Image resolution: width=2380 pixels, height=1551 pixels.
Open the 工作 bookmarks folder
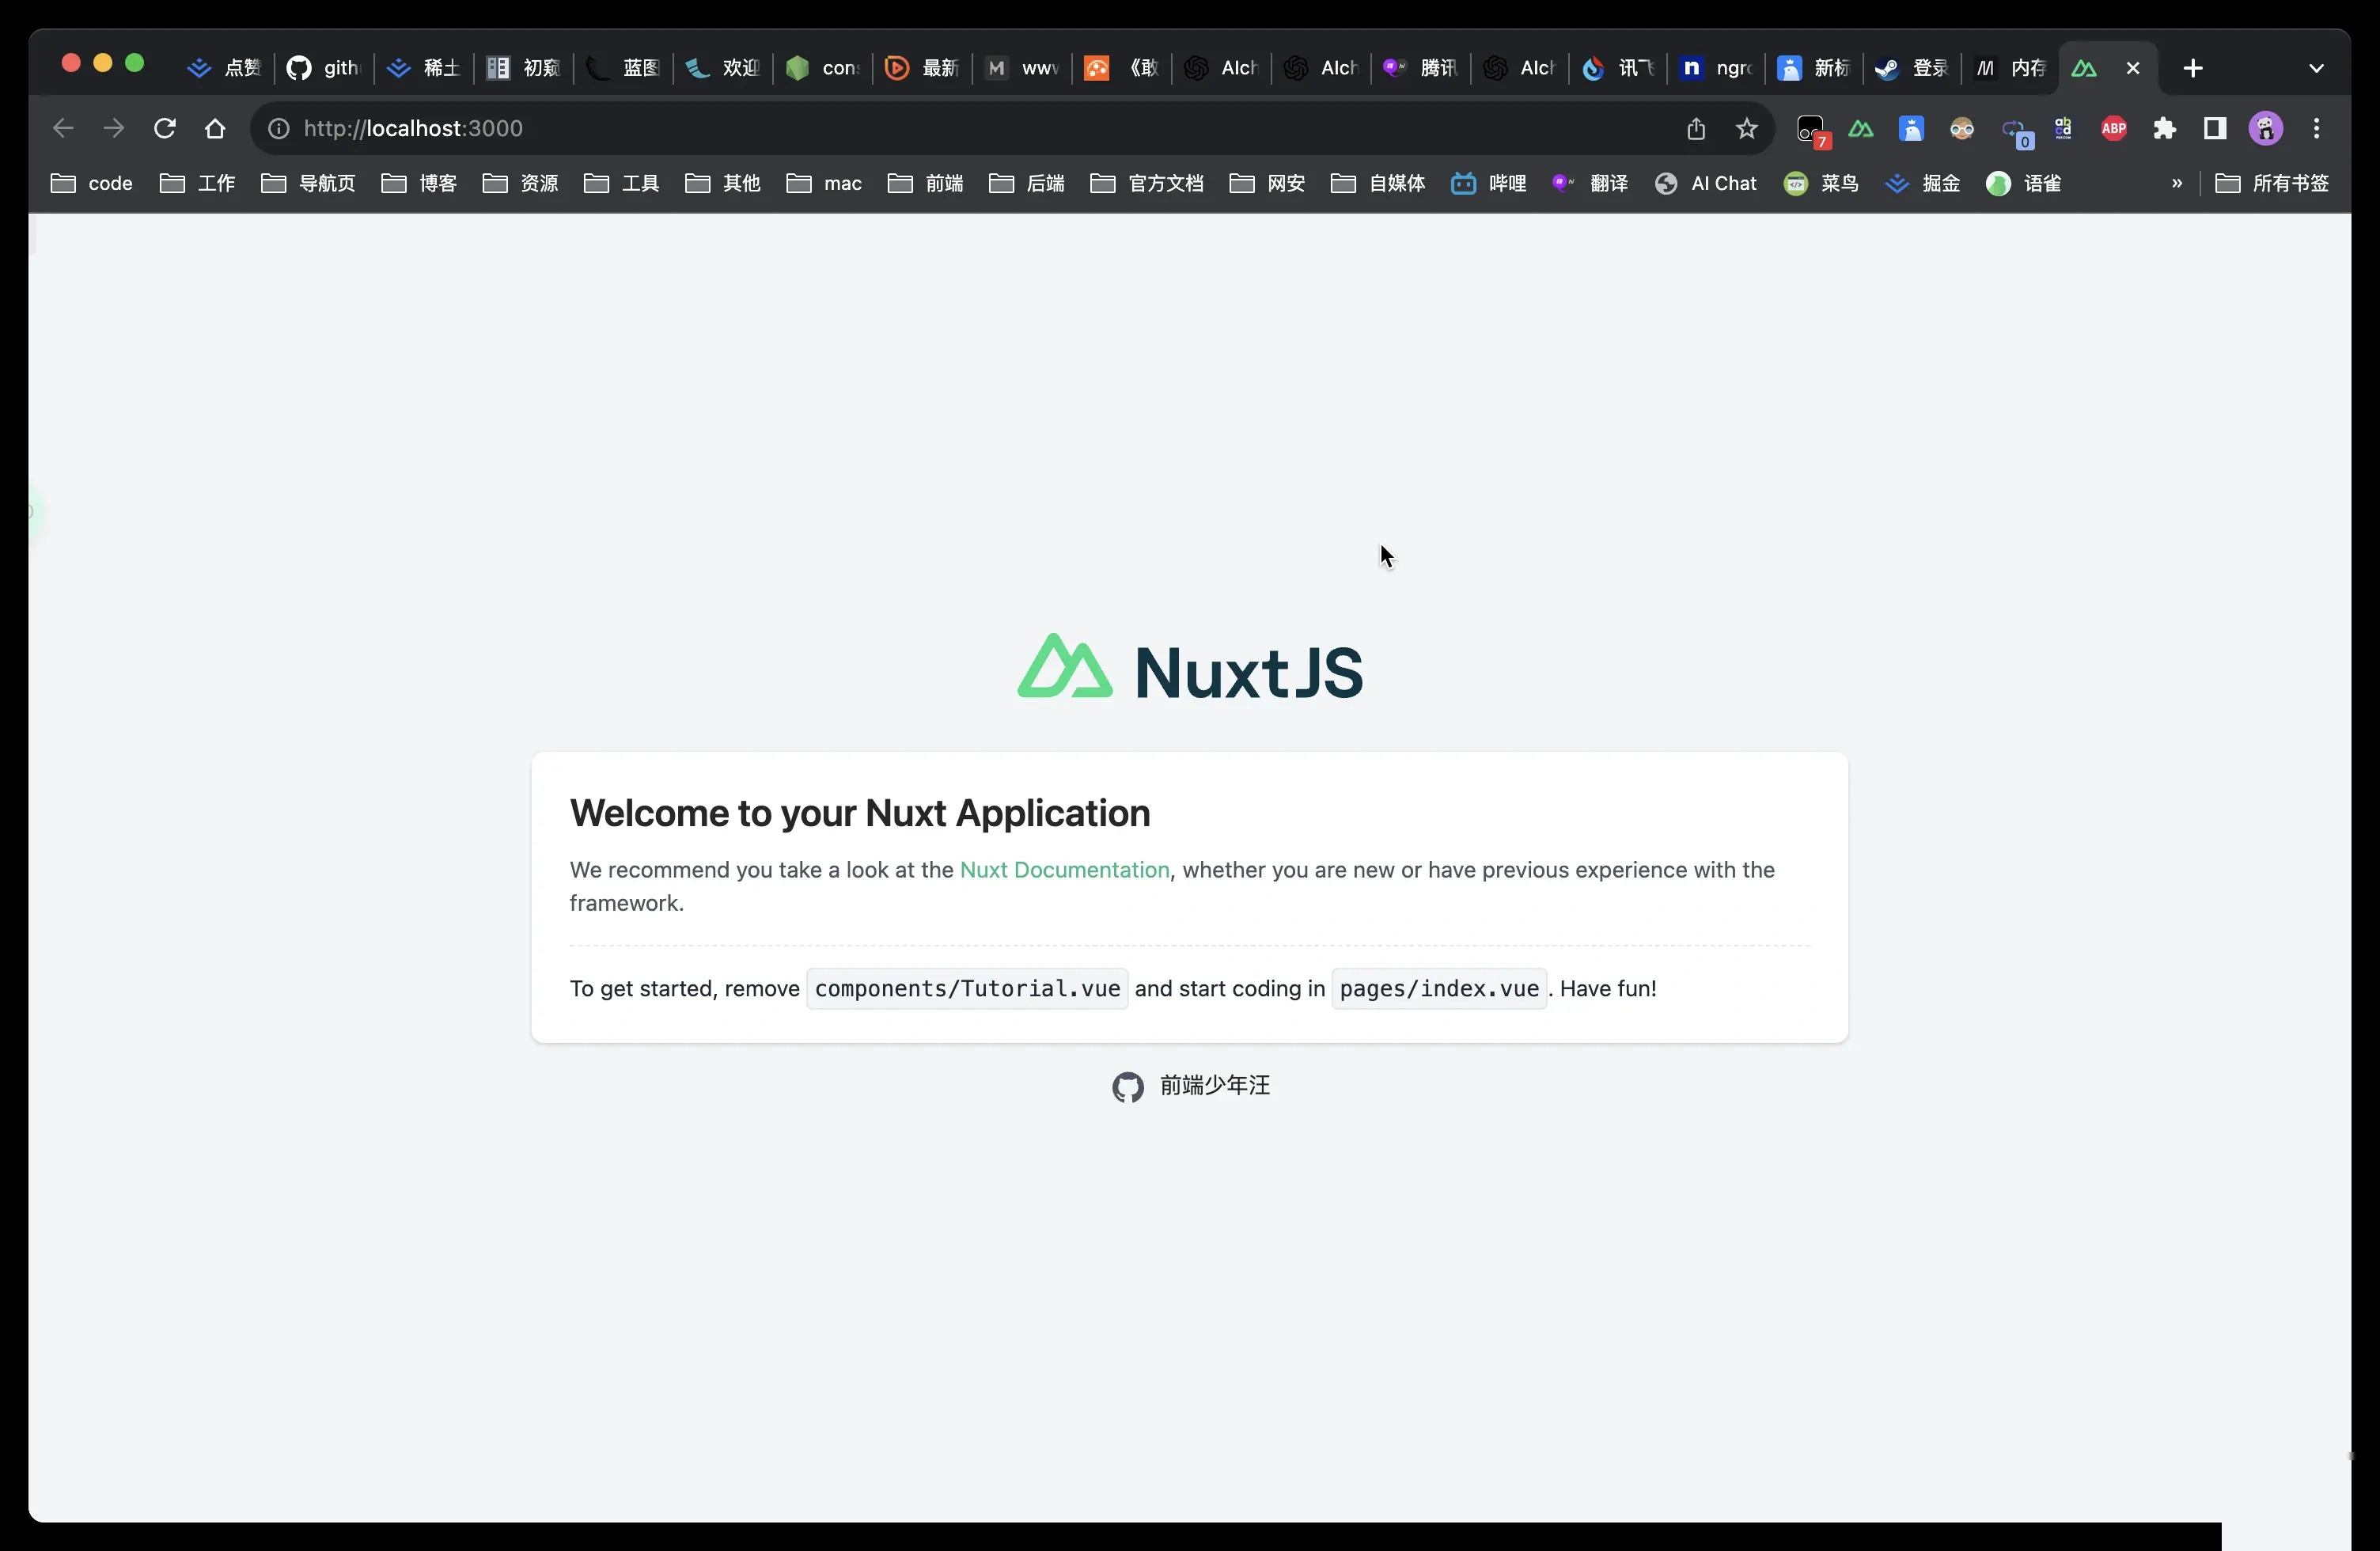pyautogui.click(x=197, y=183)
